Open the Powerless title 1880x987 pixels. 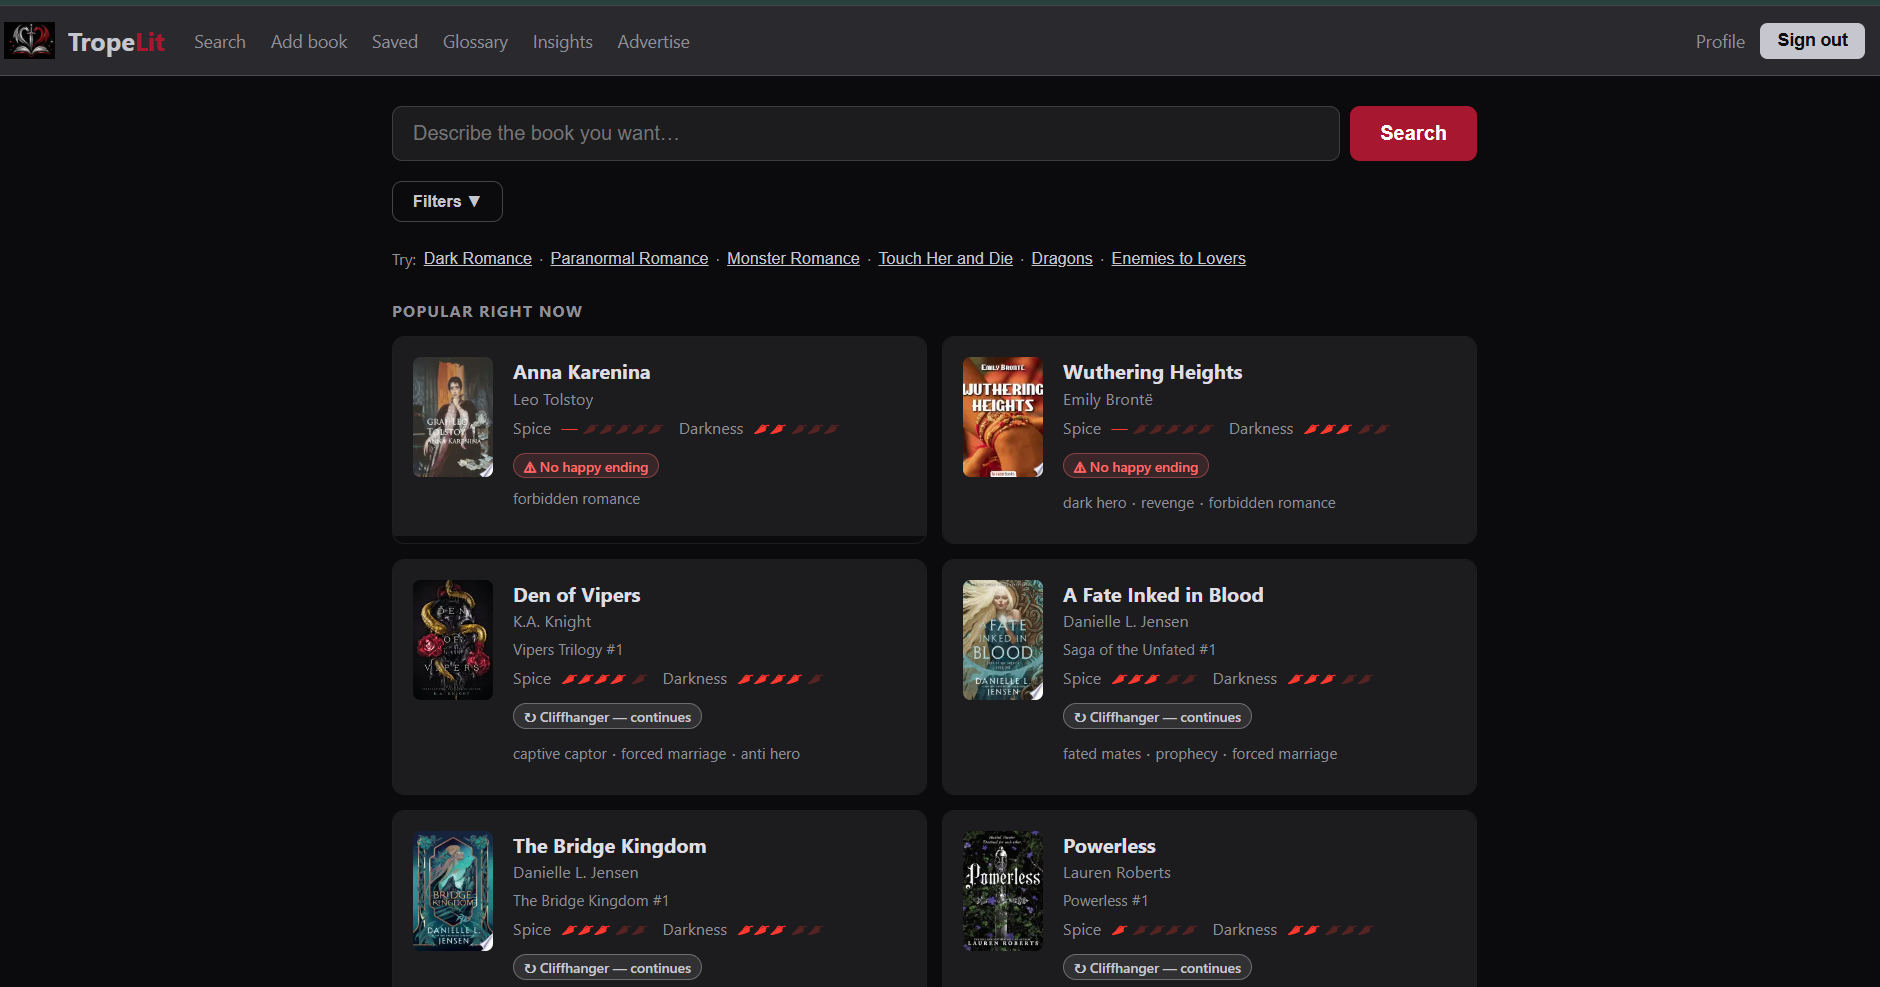(x=1109, y=846)
